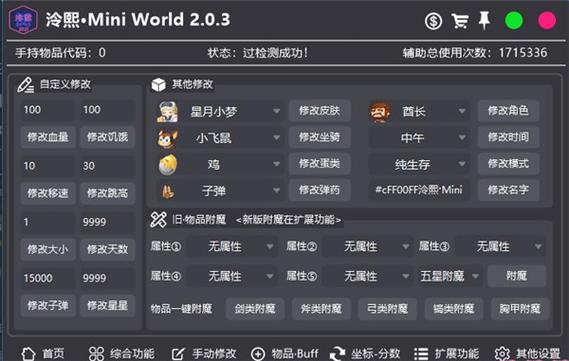Viewport: 569px width, 361px height.
Task: Click the hexagon app logo
Action: pyautogui.click(x=23, y=20)
